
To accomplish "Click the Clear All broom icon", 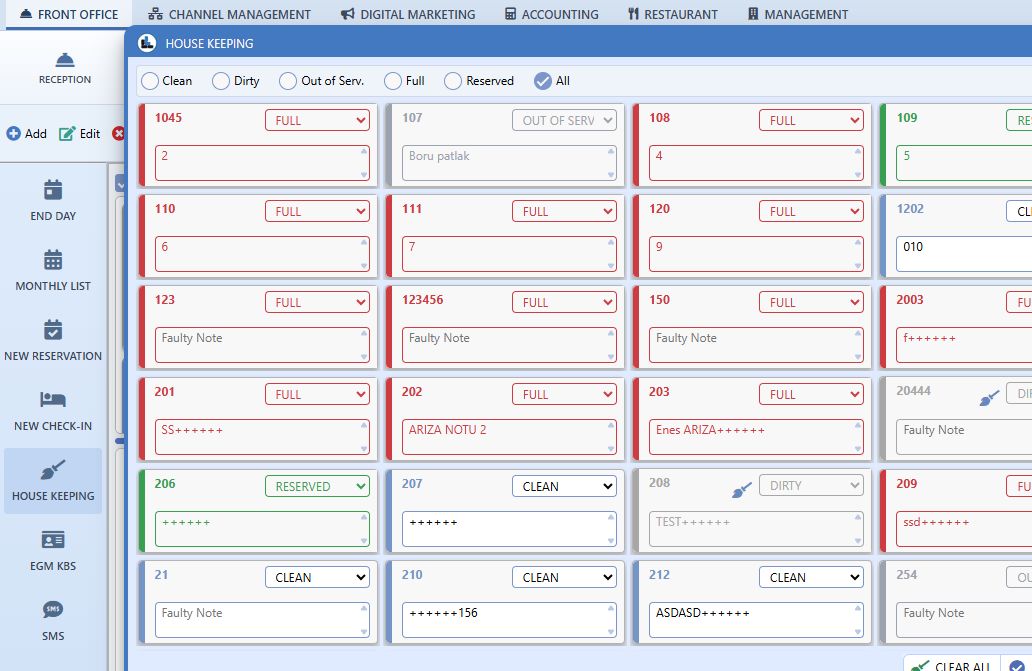I will click(919, 666).
